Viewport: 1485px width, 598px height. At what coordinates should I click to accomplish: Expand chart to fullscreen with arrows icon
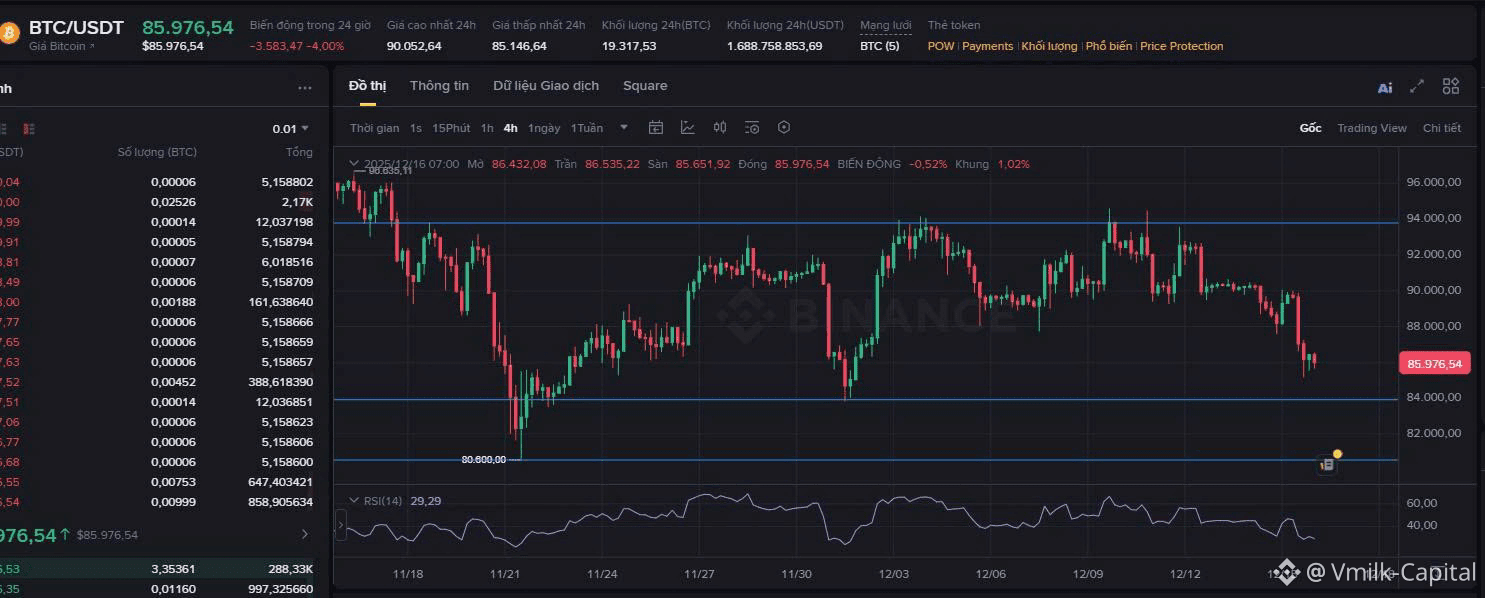point(1416,87)
